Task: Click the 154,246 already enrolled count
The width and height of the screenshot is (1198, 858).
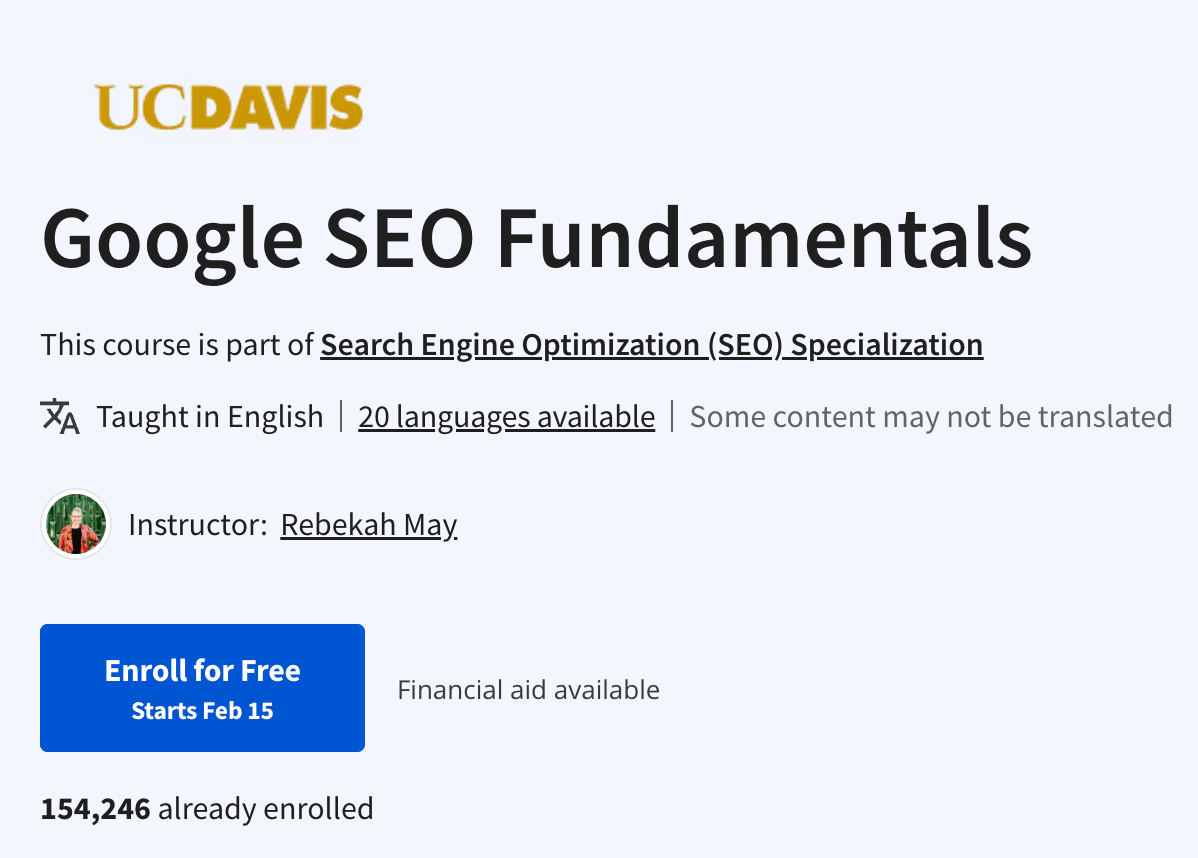Action: (x=206, y=808)
